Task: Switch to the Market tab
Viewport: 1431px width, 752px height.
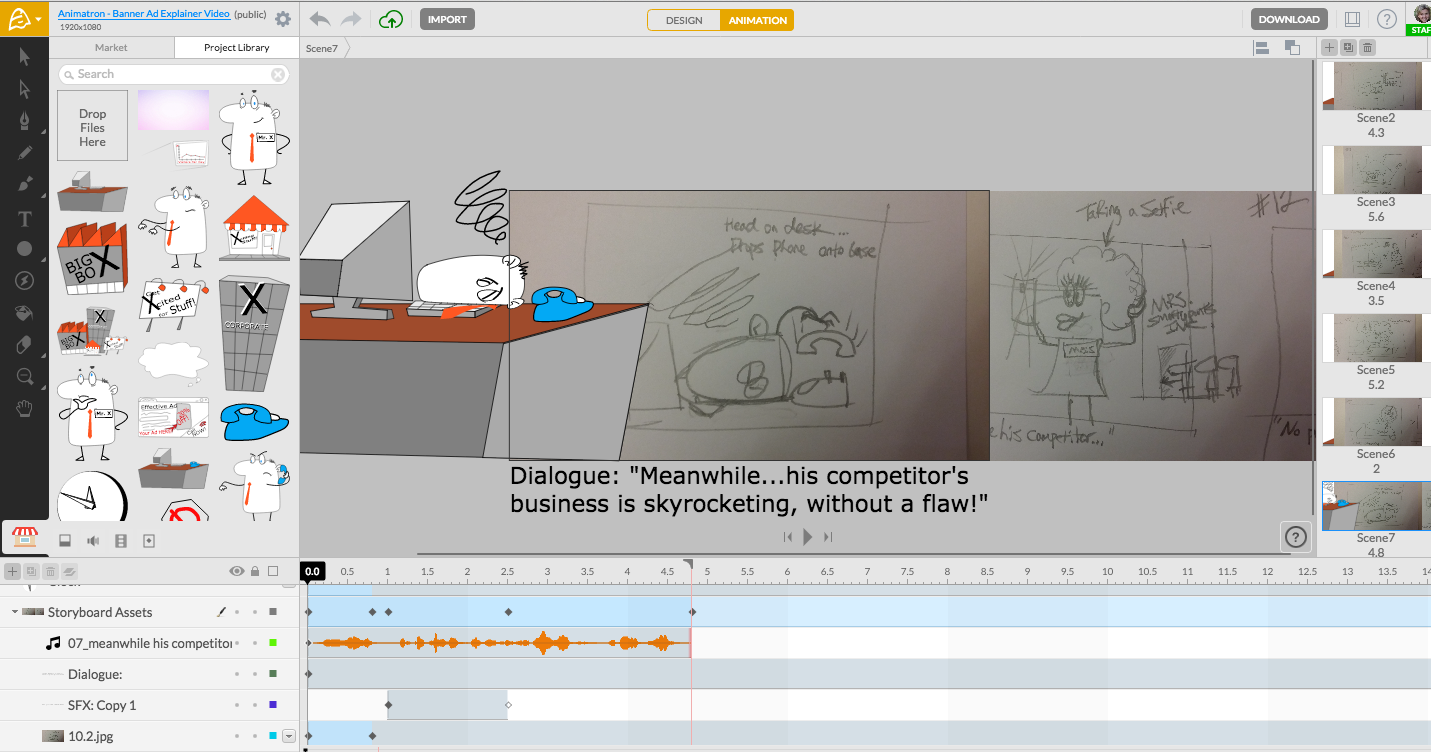Action: [111, 47]
